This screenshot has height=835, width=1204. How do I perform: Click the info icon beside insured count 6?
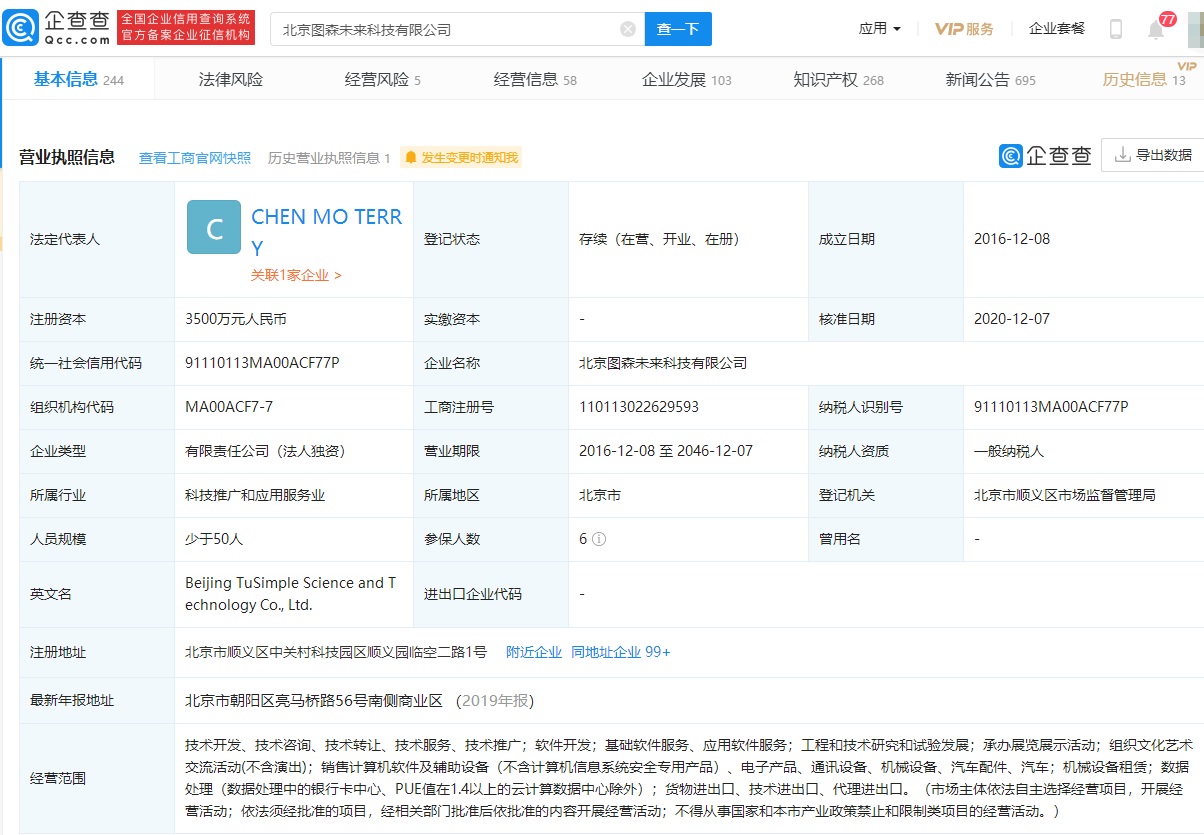[x=599, y=539]
